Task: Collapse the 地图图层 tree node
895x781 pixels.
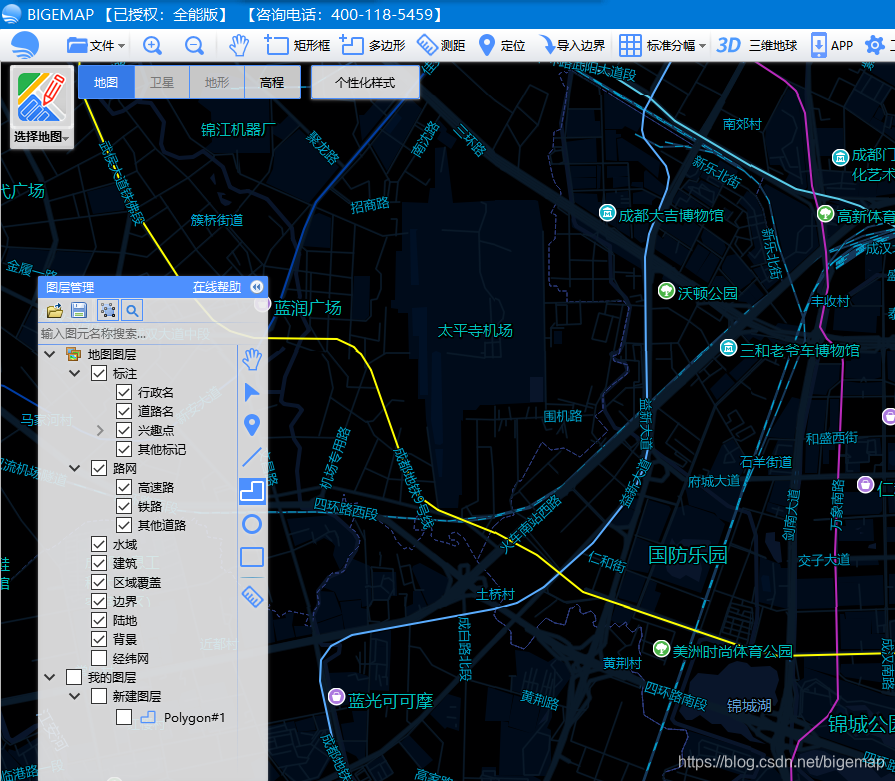Action: (50, 355)
